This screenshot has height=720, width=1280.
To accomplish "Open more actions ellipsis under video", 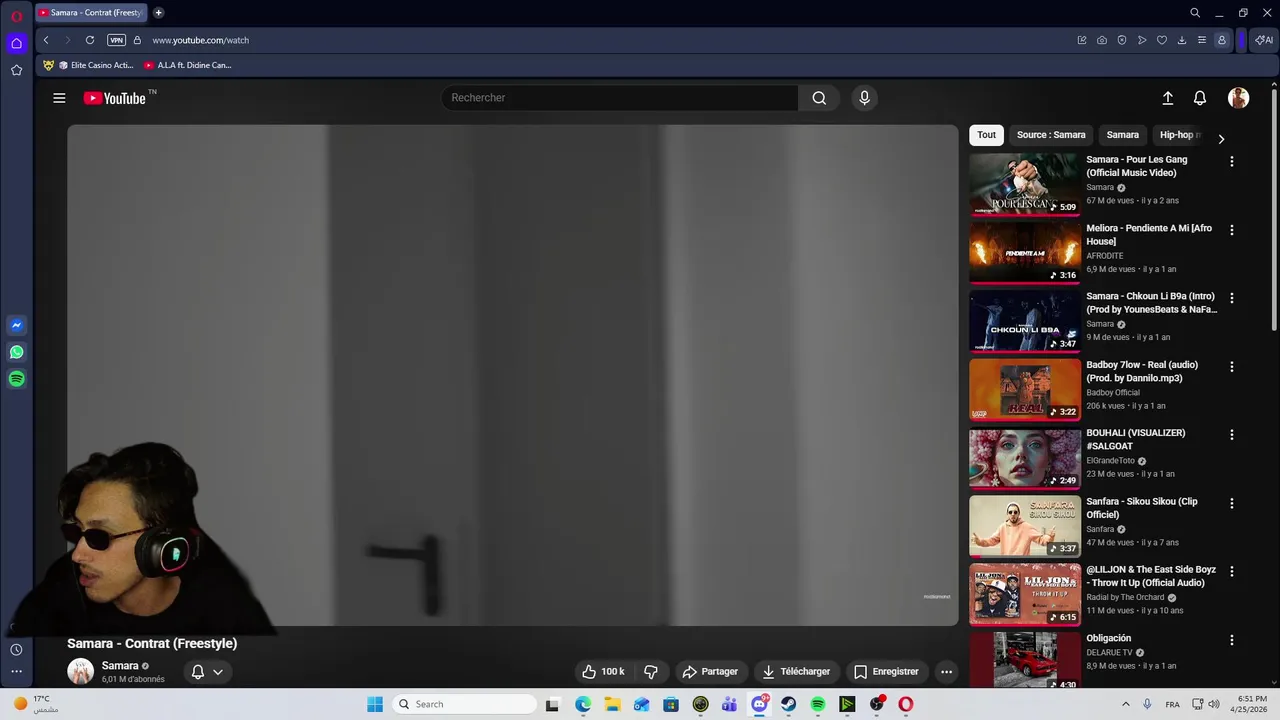I will [946, 672].
